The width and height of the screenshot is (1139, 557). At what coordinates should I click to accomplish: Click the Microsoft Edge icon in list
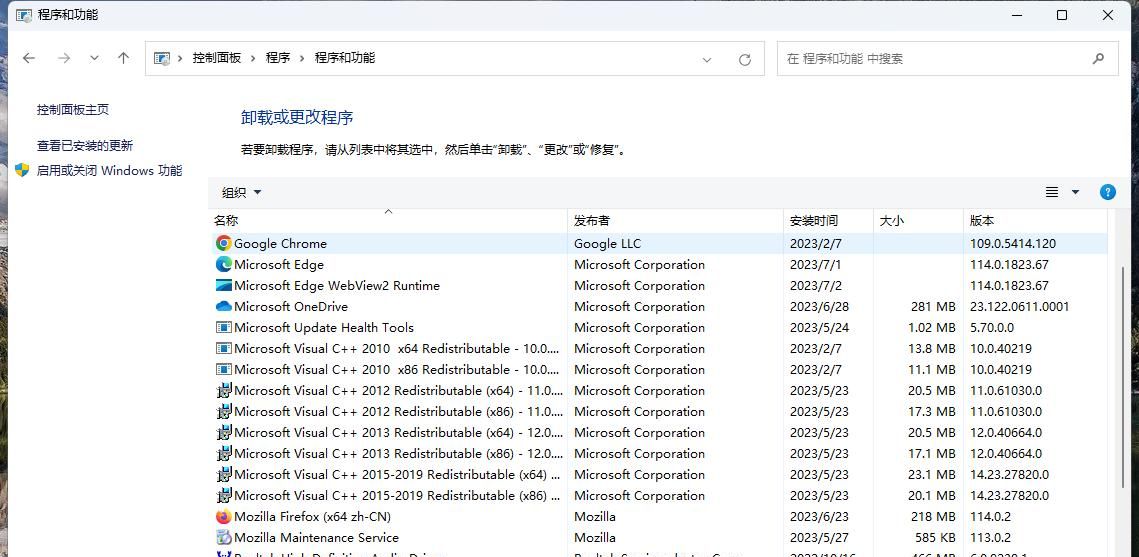224,264
